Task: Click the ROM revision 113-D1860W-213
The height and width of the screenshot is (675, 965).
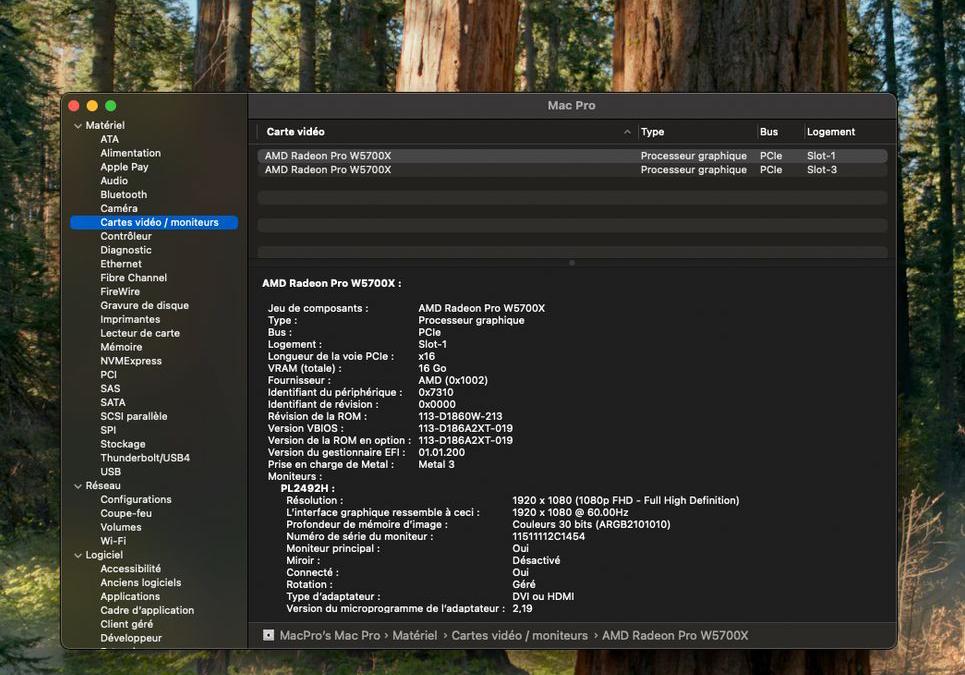Action: click(x=460, y=416)
